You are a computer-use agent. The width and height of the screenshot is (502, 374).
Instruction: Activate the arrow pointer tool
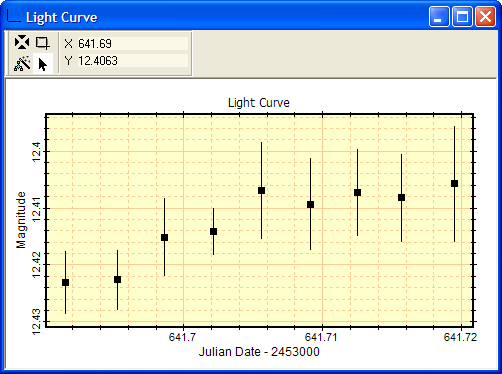tap(43, 64)
